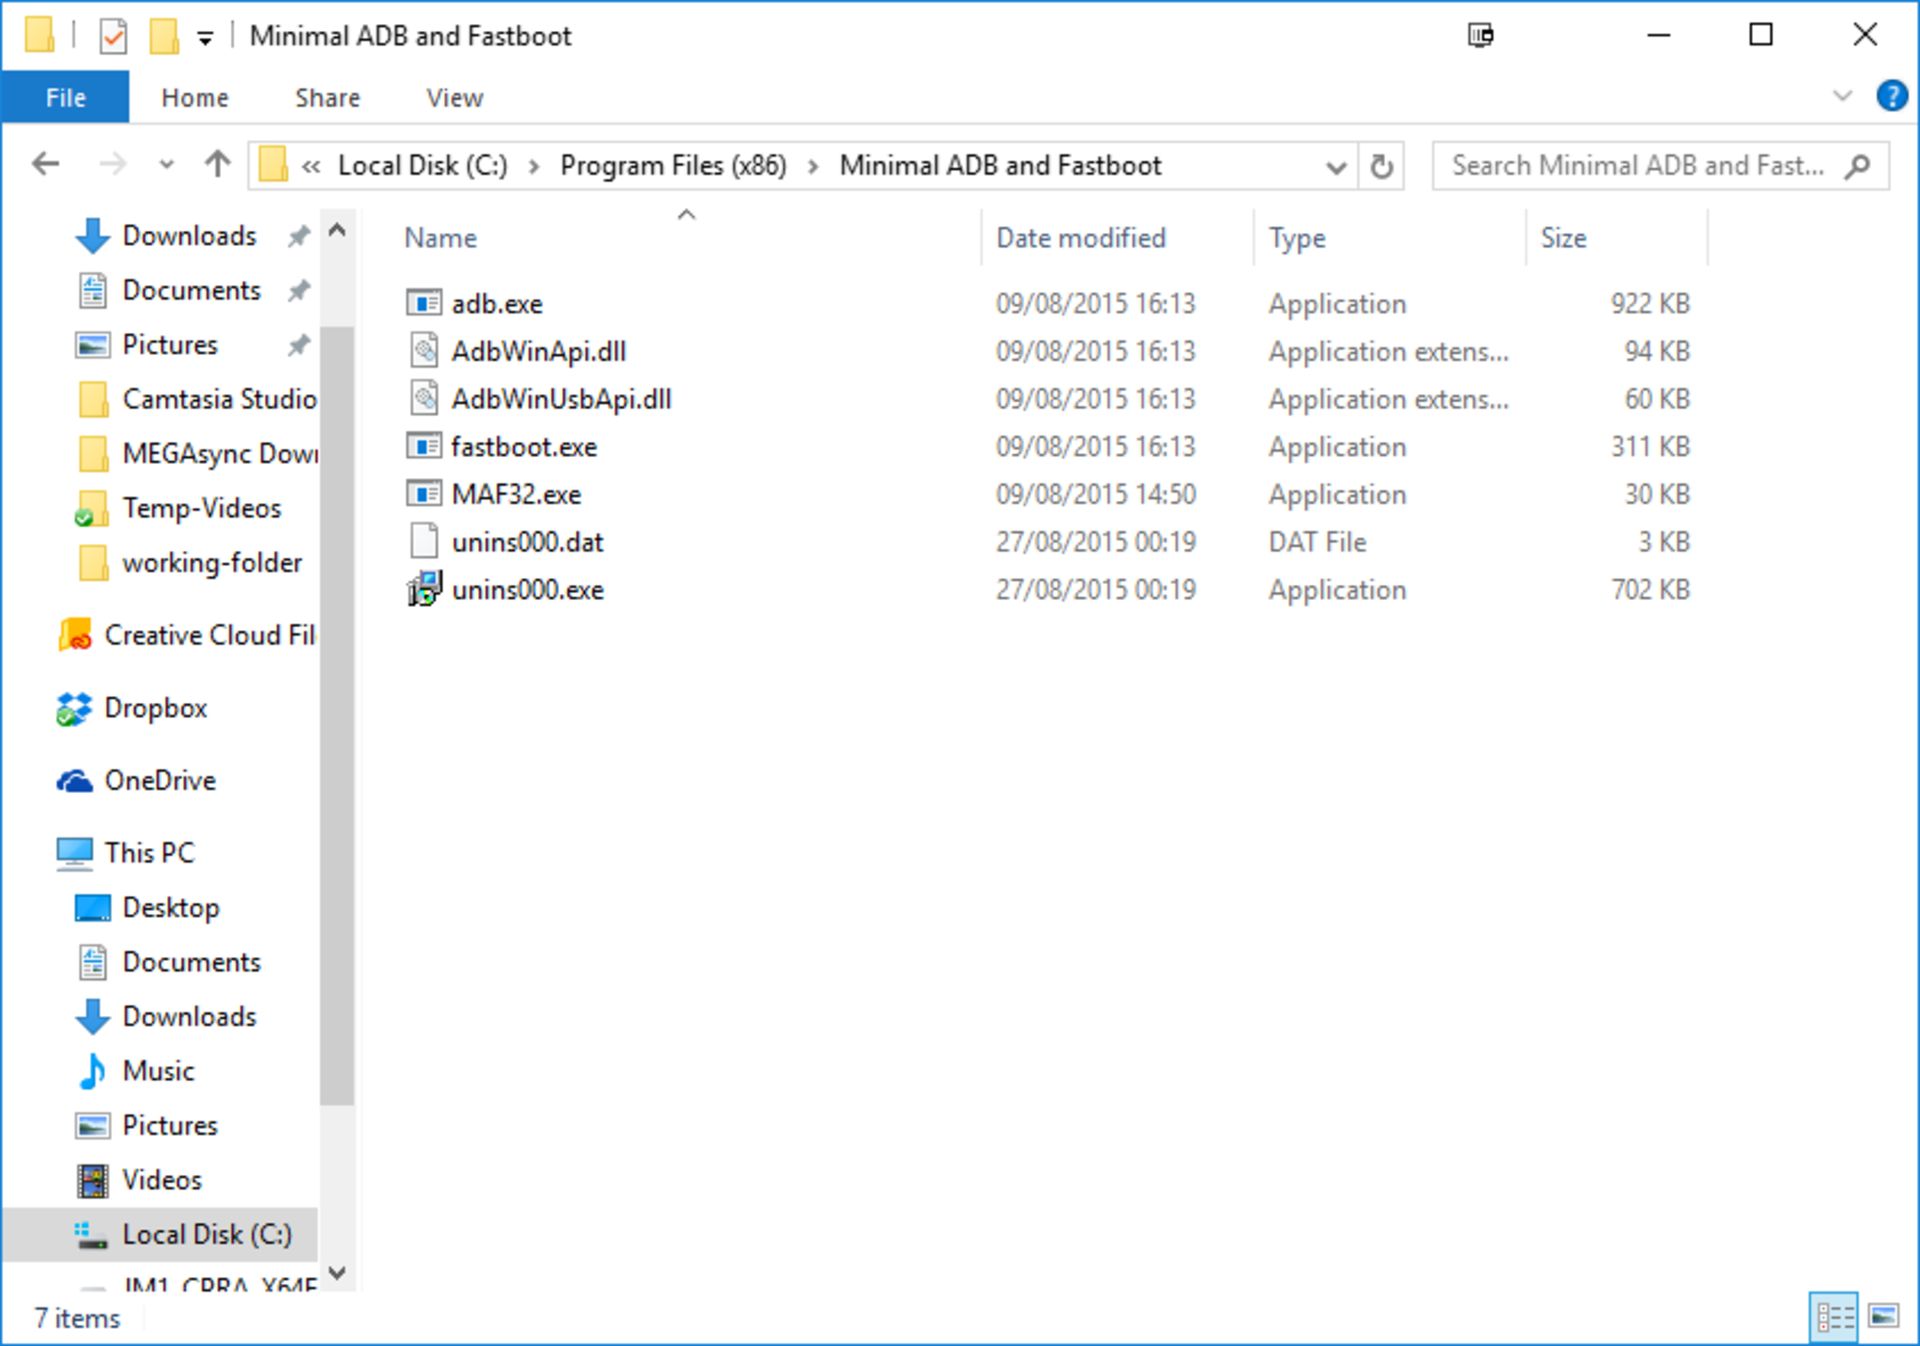Click the Properties quick access toolbar icon
The image size is (1920, 1346).
[113, 37]
